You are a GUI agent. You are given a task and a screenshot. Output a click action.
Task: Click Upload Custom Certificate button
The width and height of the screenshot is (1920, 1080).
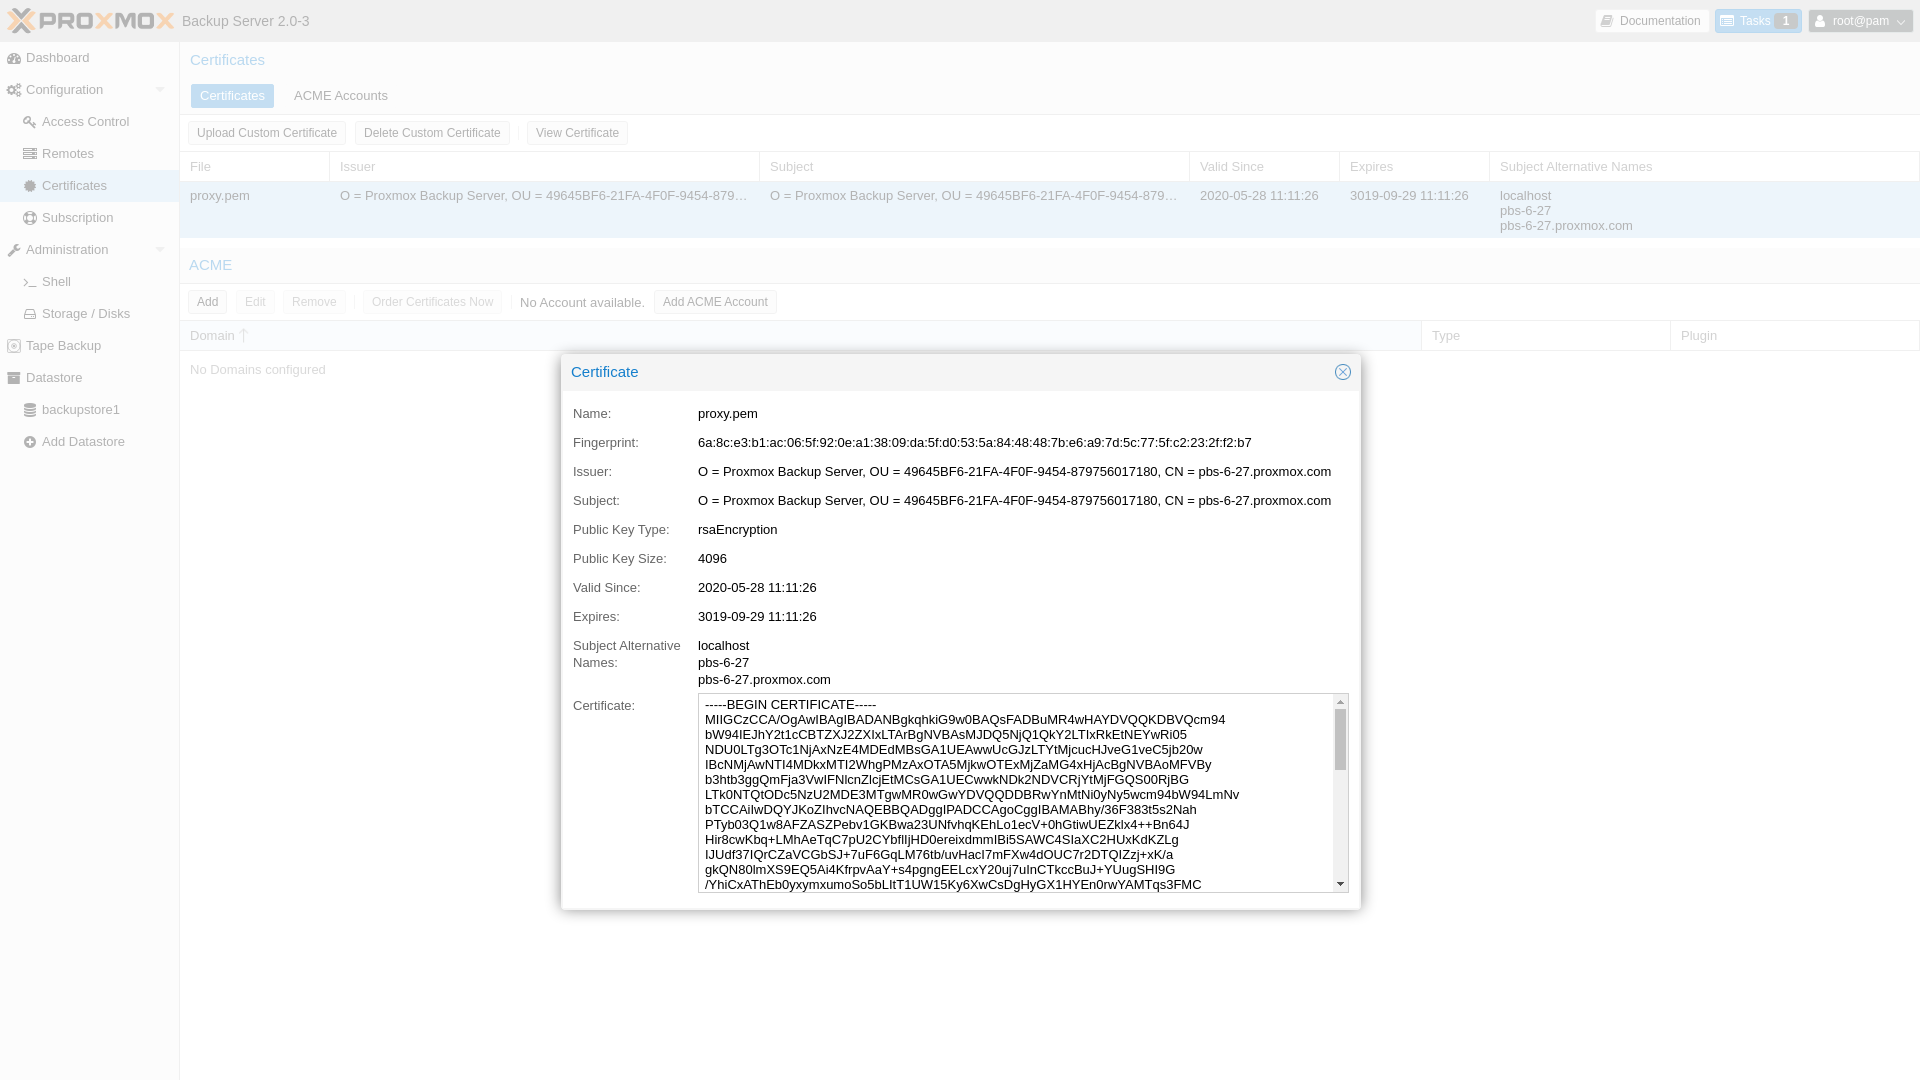(x=266, y=133)
